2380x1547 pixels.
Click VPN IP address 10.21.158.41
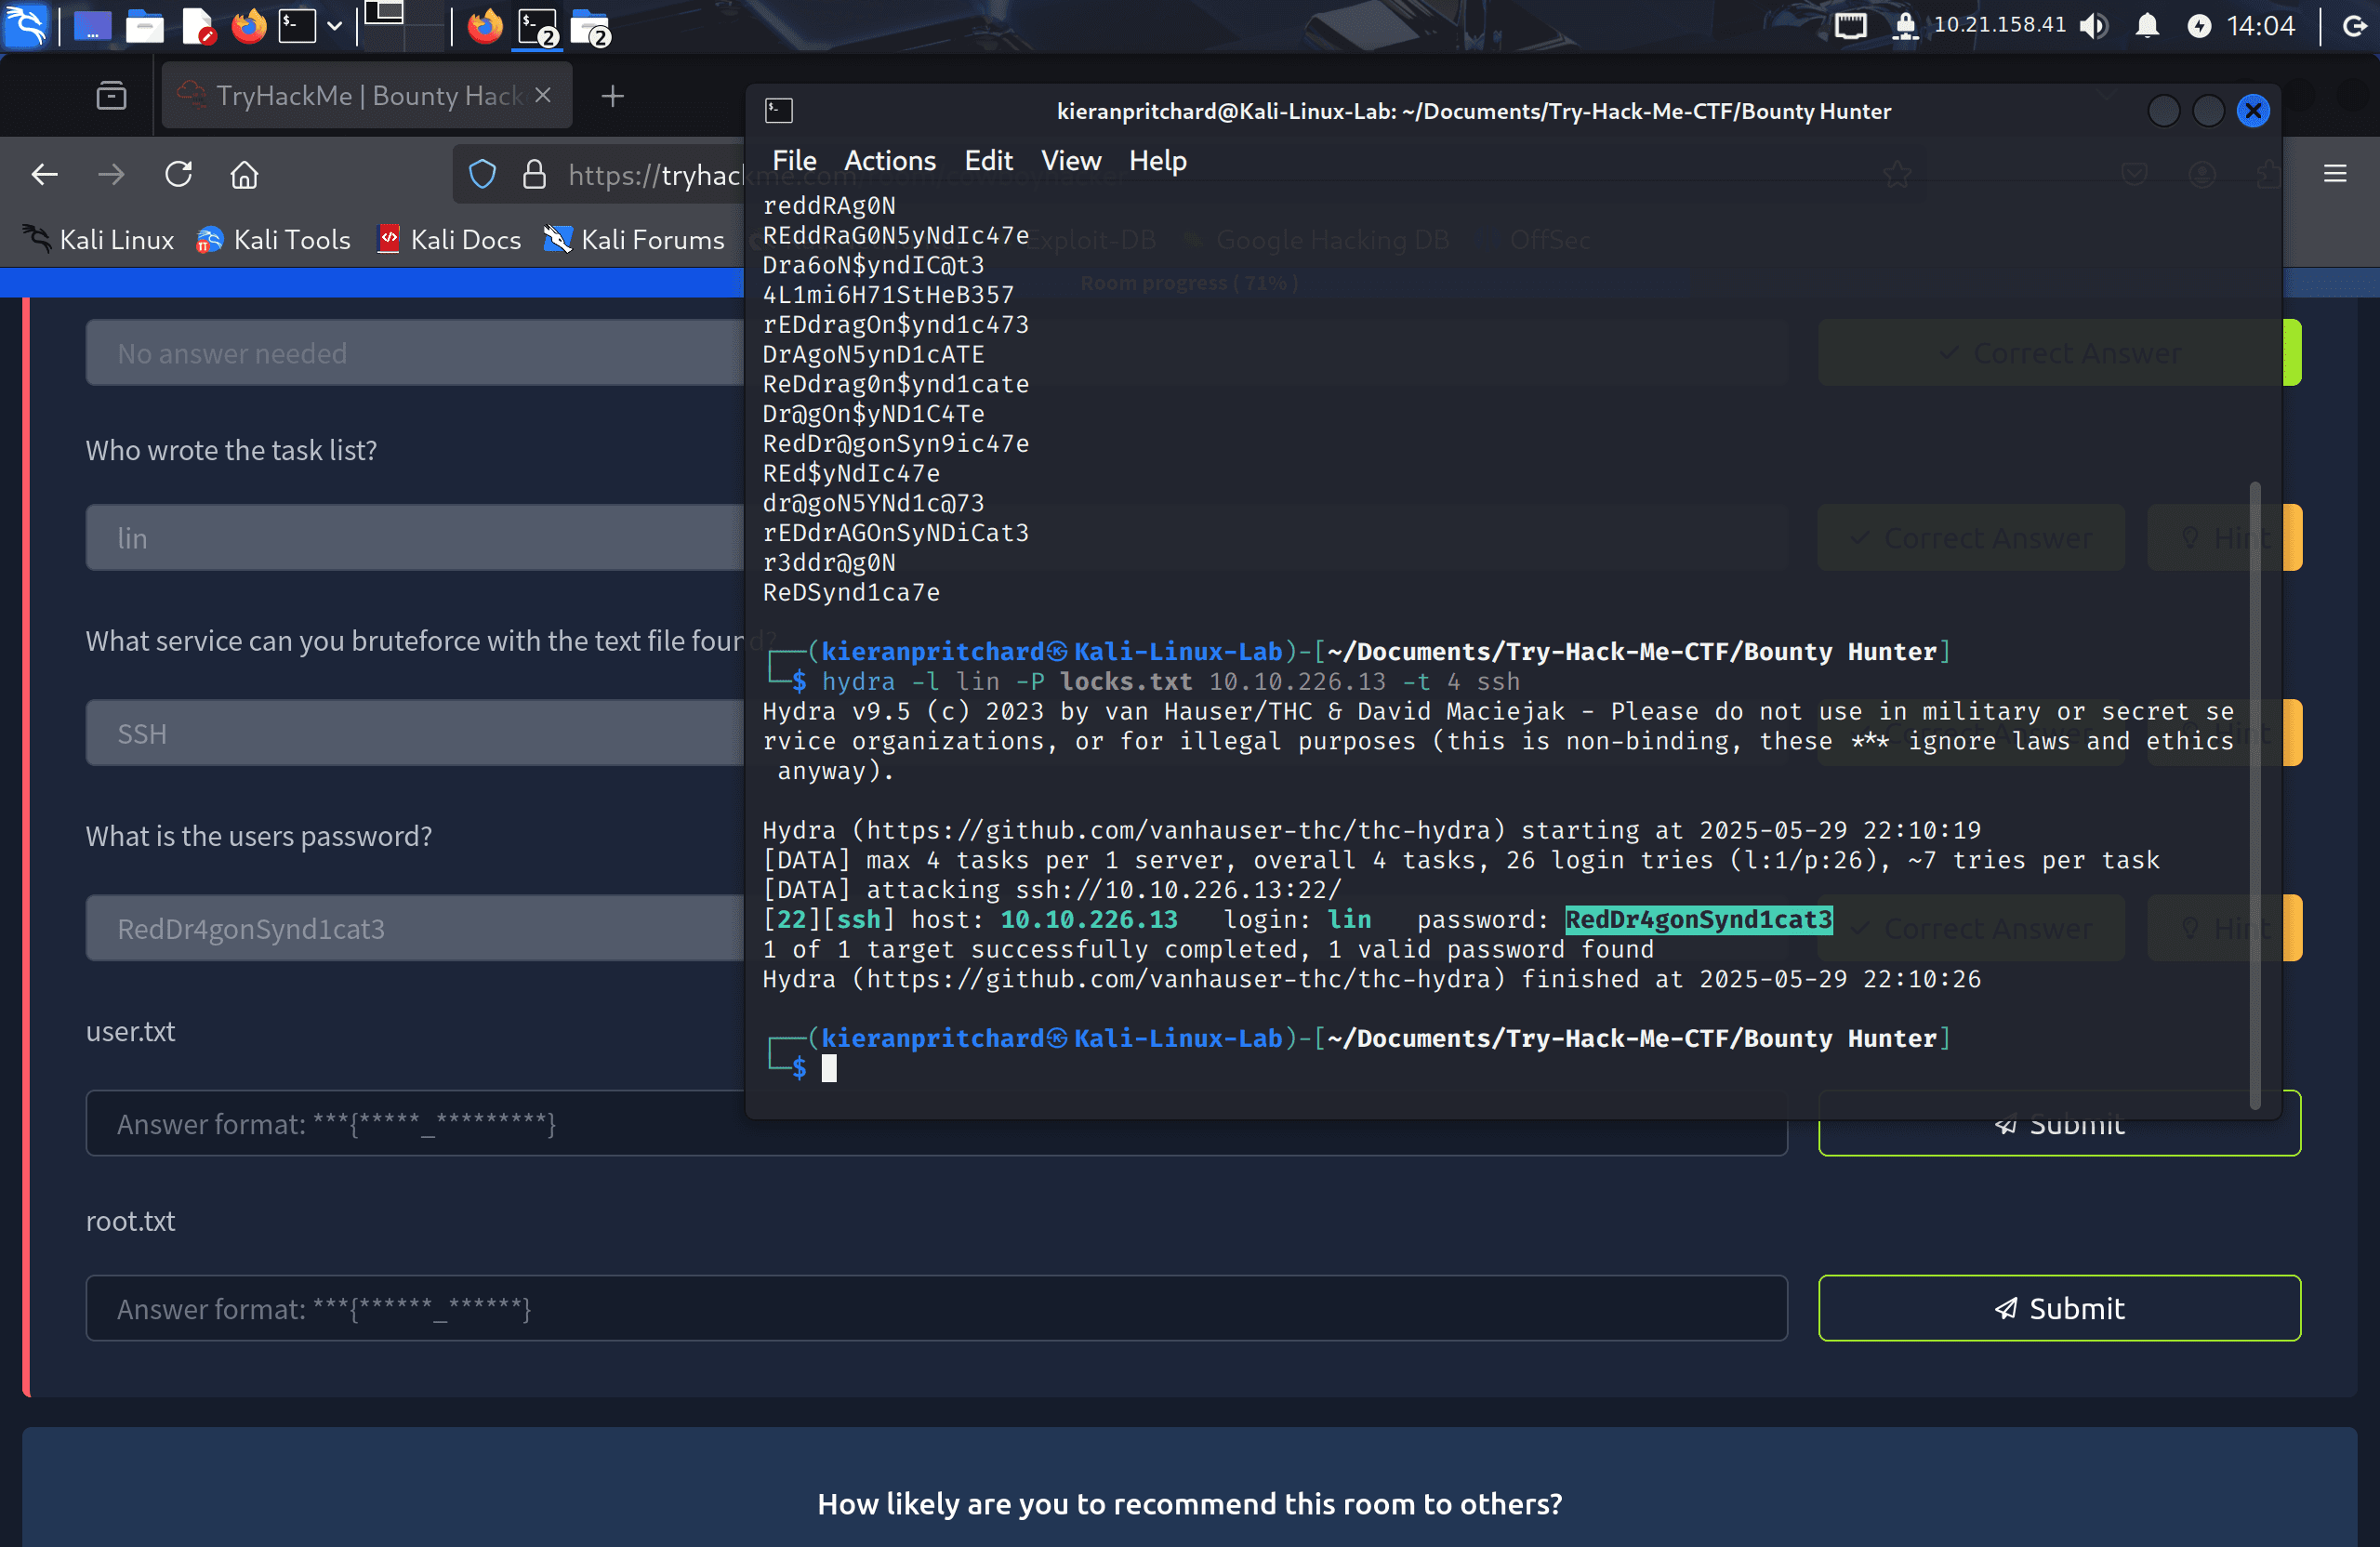(x=1999, y=25)
